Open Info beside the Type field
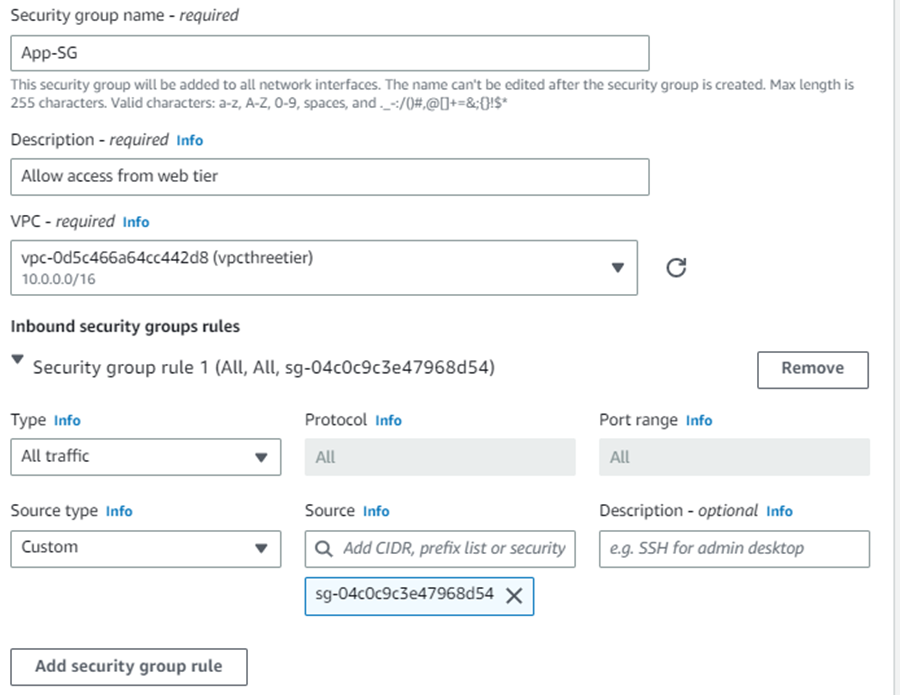This screenshot has width=900, height=695. tap(67, 420)
